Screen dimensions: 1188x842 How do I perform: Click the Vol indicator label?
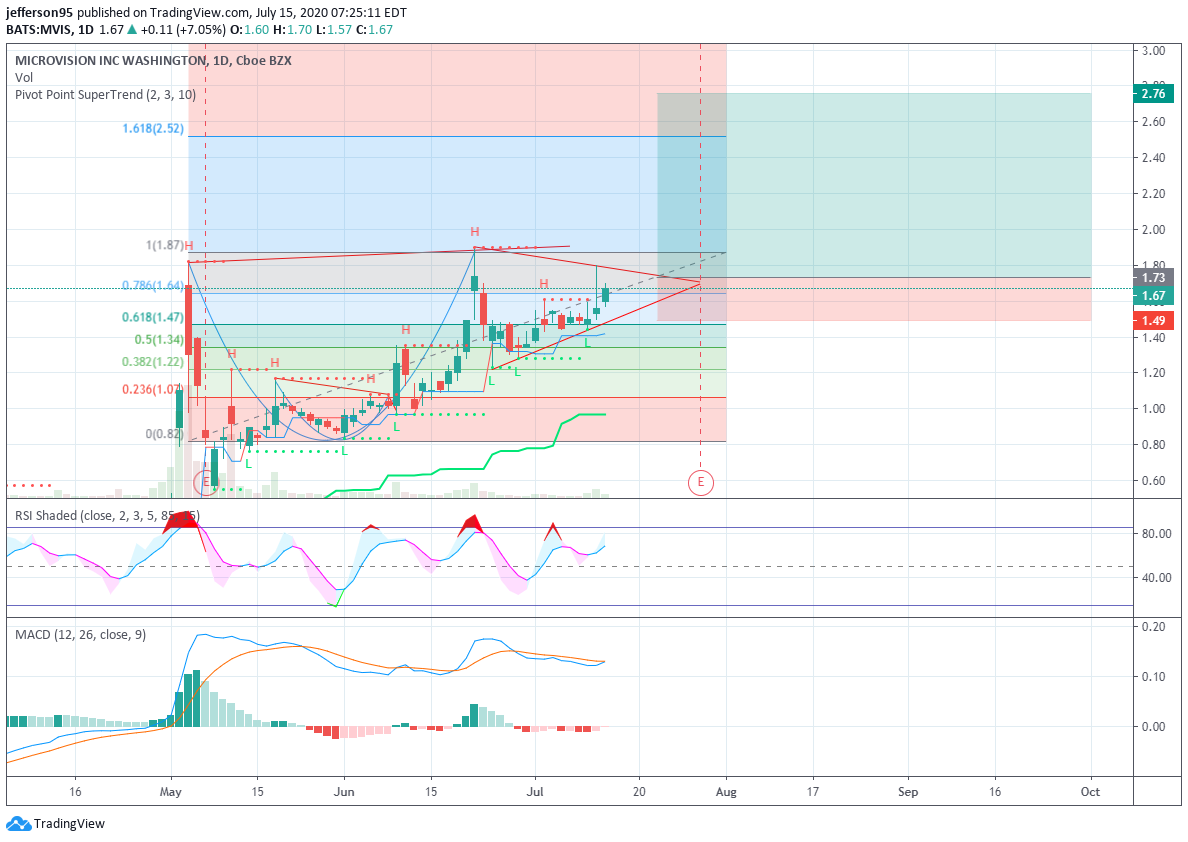coord(24,77)
